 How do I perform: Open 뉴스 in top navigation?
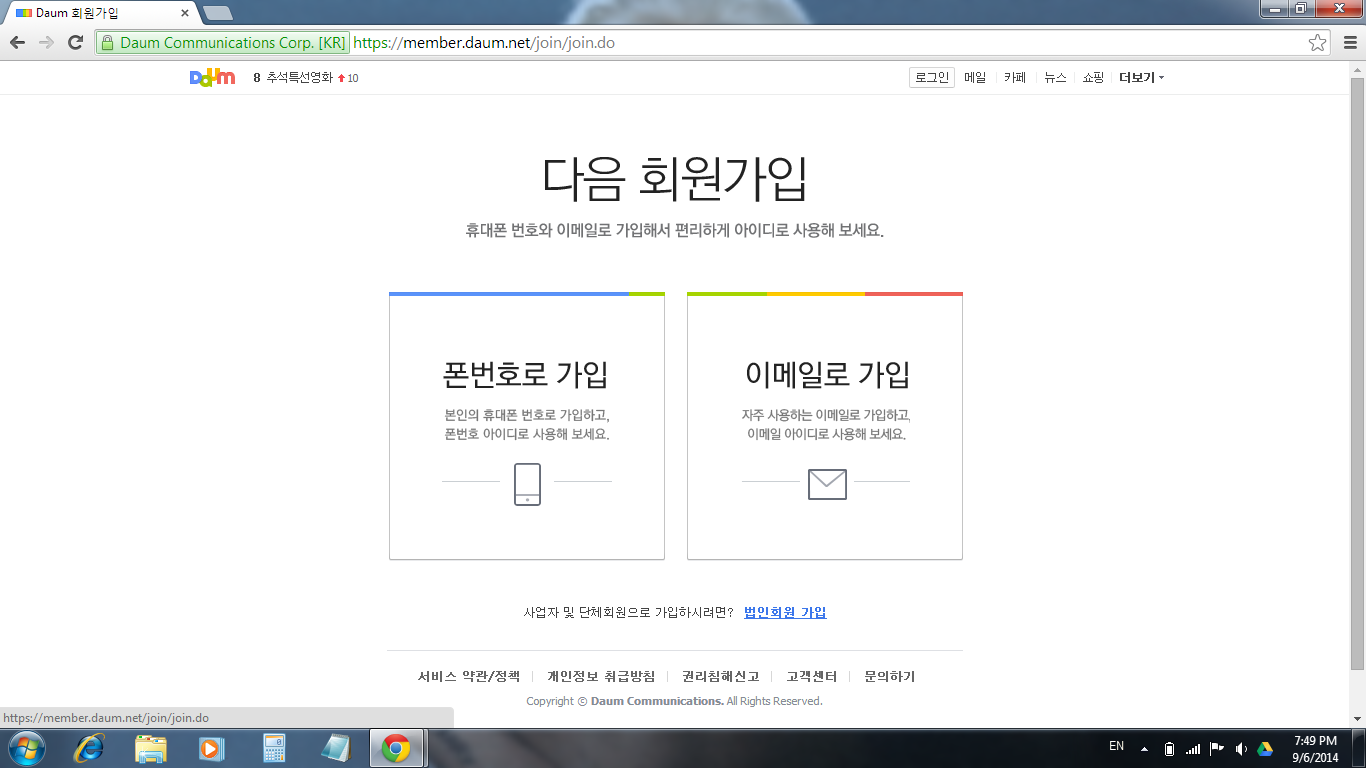tap(1055, 77)
